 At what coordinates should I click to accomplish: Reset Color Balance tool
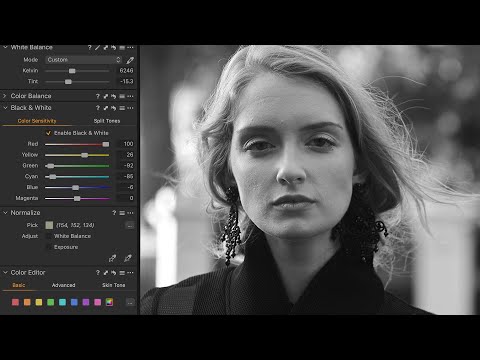(114, 96)
